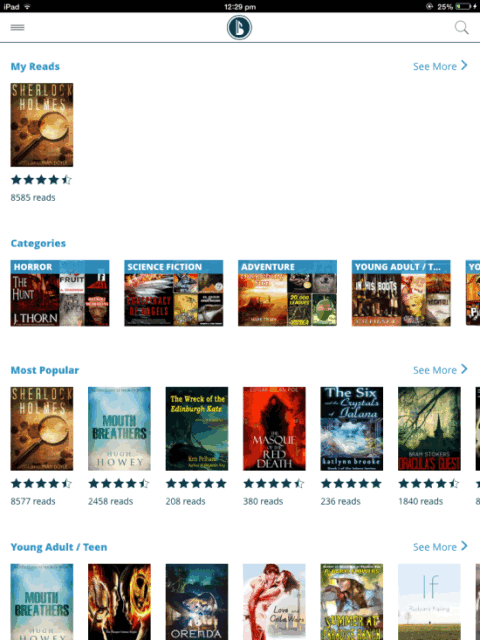Screen dimensions: 480x640
Task: Select the Adventure category tile
Action: pos(287,293)
